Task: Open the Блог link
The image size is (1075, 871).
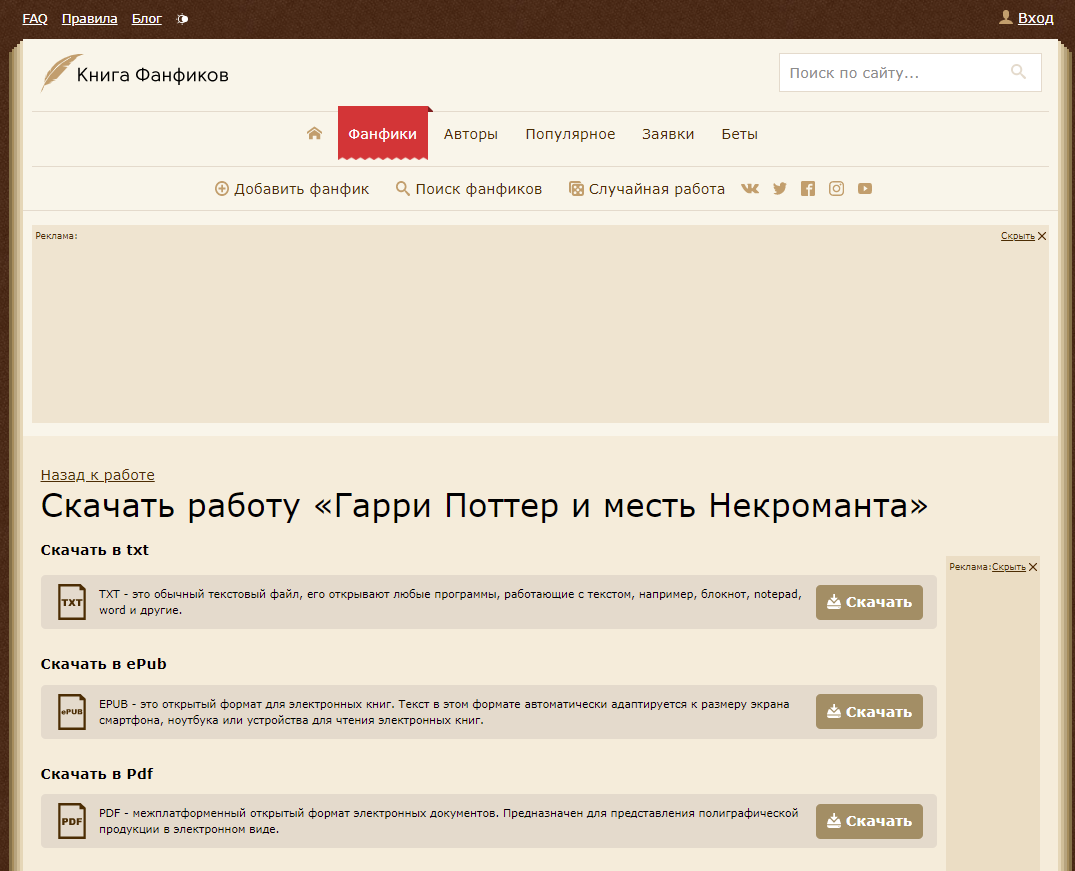Action: pos(147,19)
